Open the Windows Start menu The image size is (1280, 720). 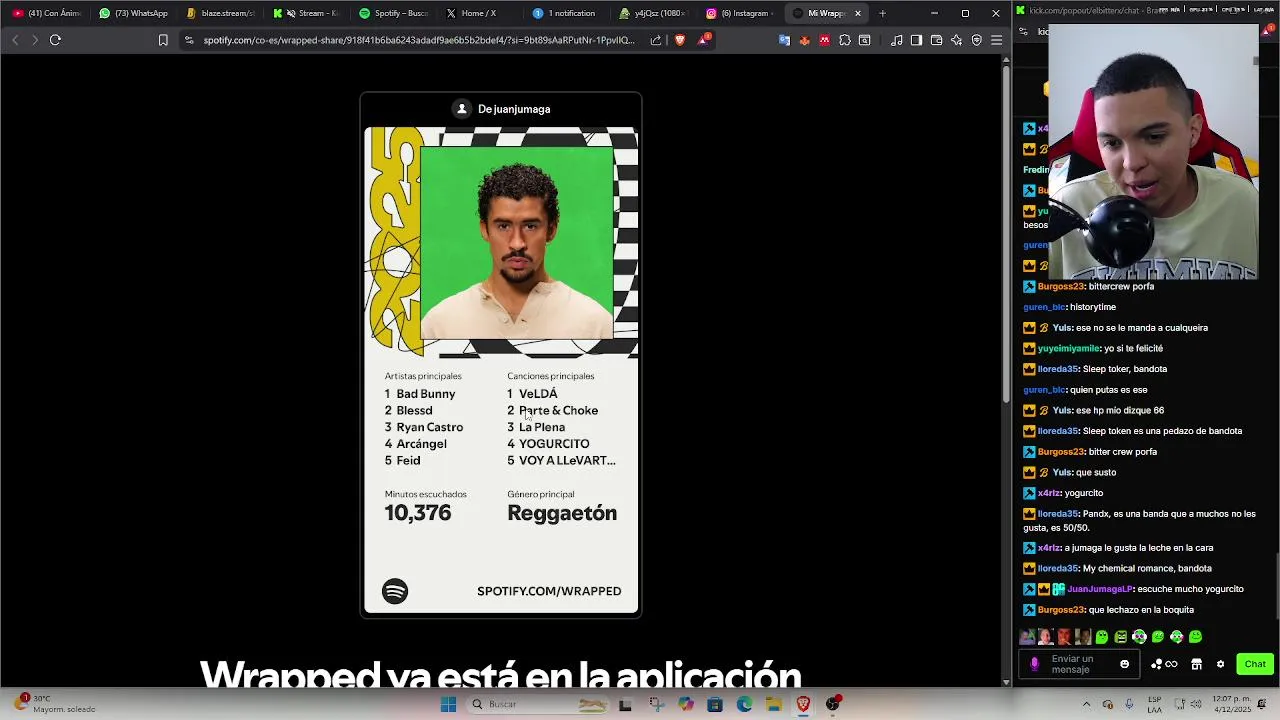(449, 704)
